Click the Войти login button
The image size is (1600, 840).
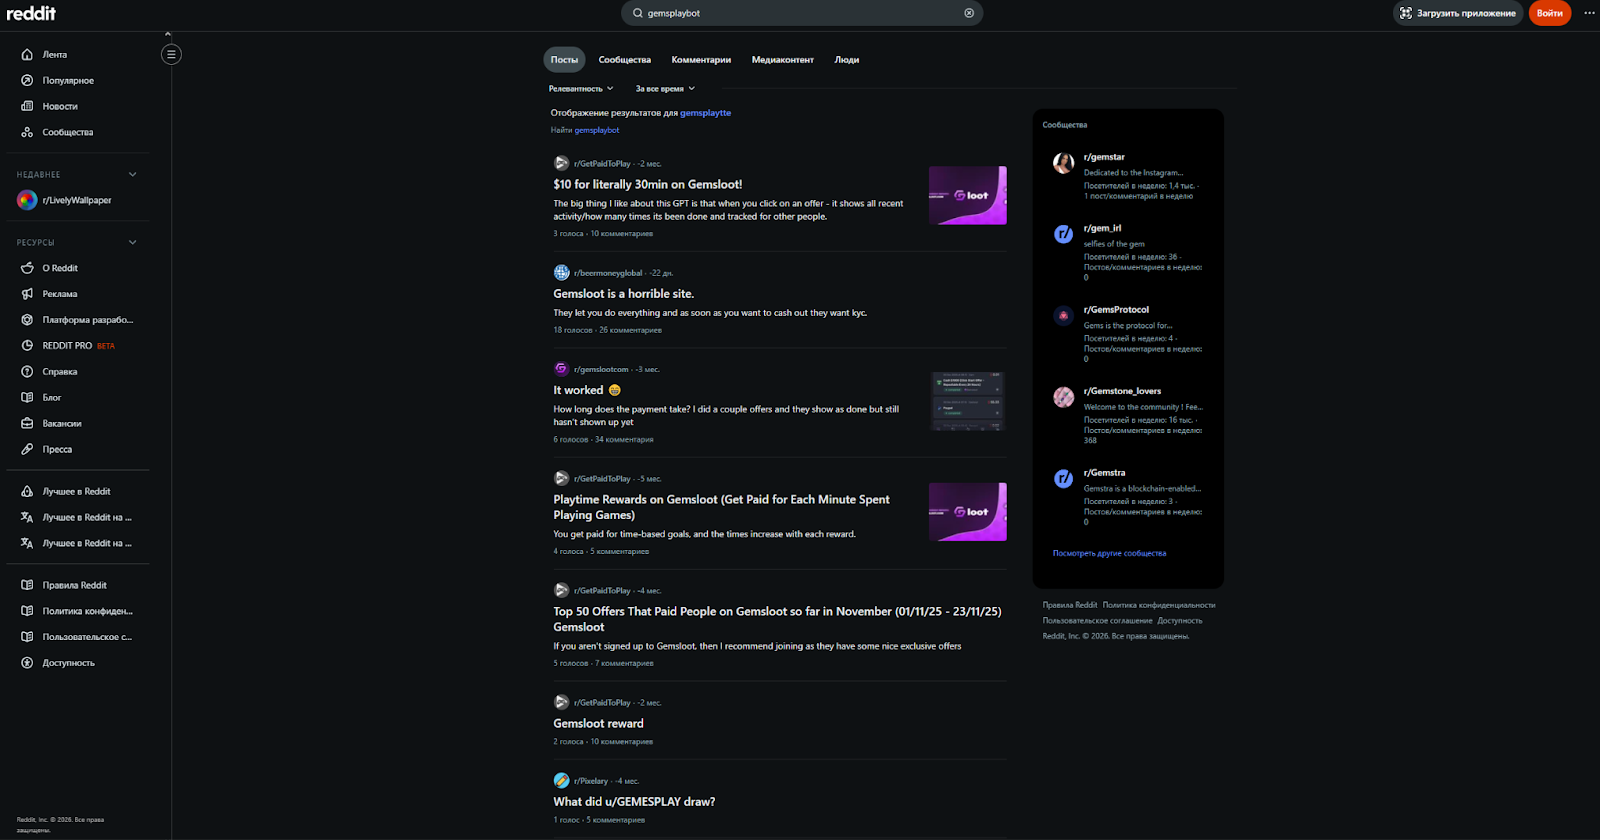pos(1549,13)
